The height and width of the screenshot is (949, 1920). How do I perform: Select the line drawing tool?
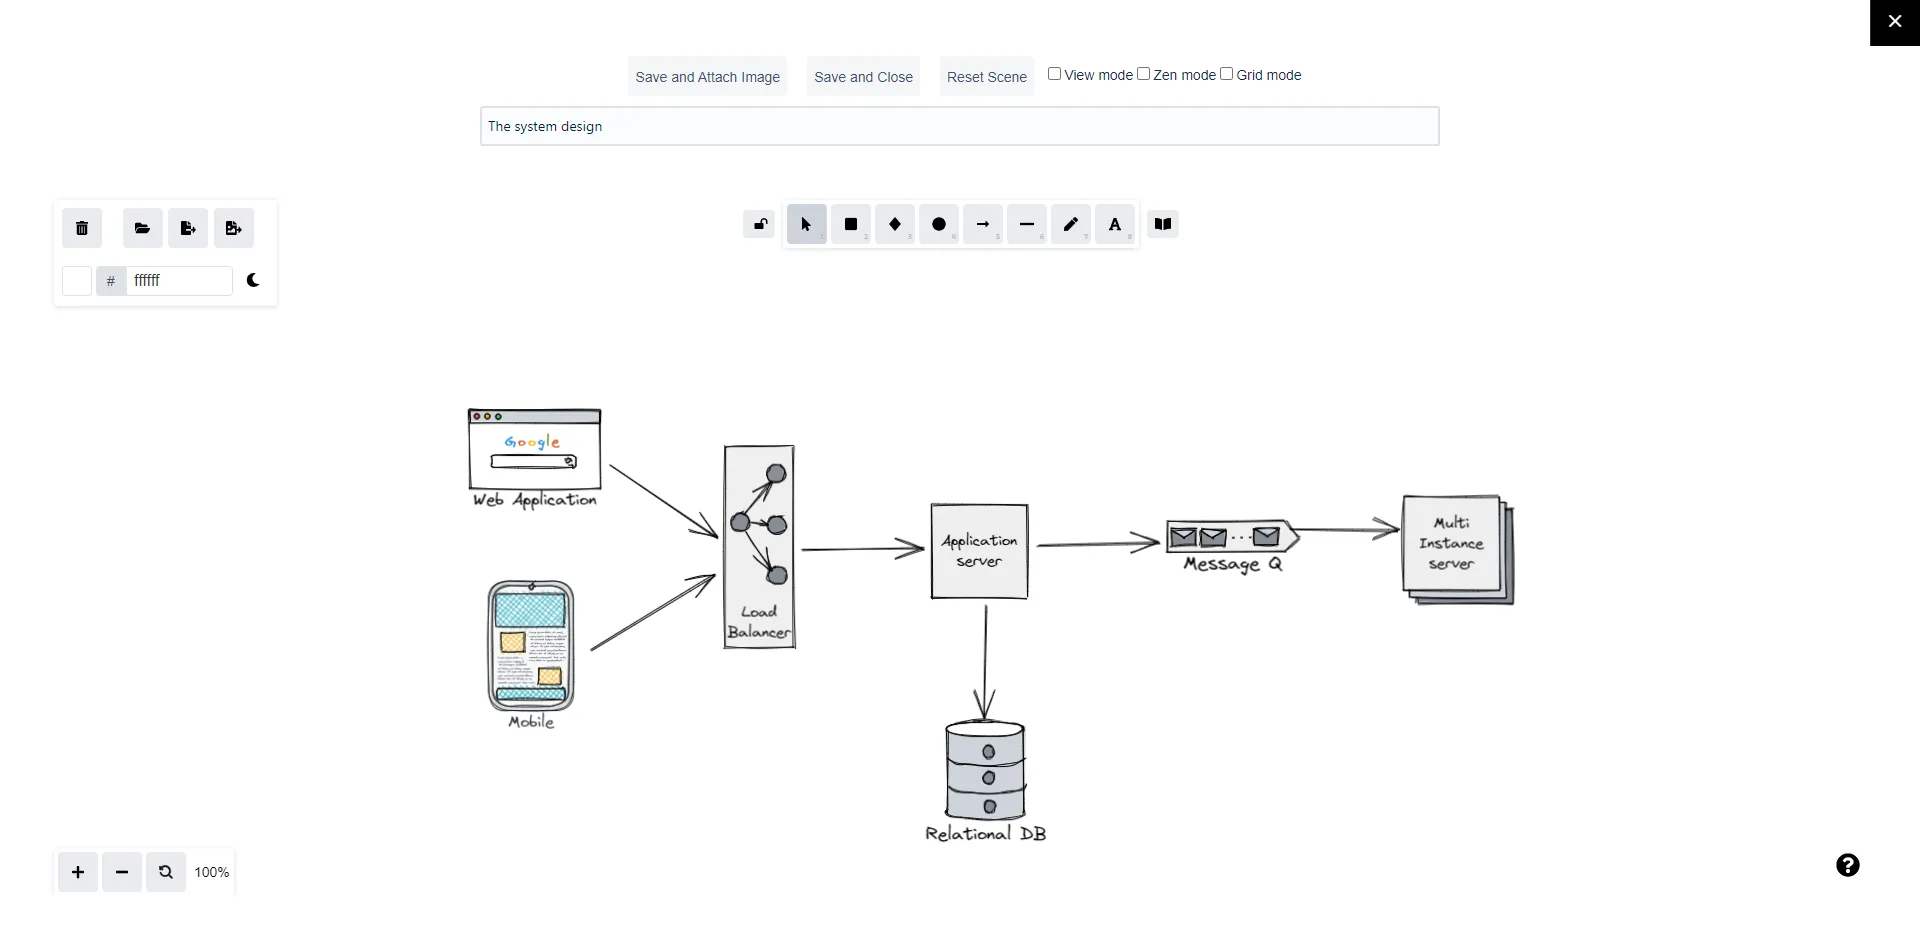point(1027,224)
